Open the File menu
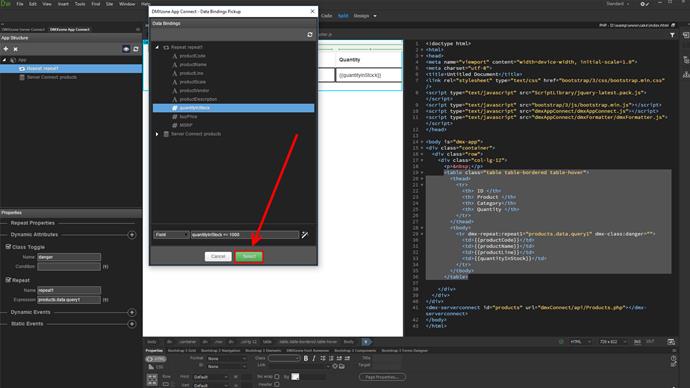This screenshot has width=690, height=388. [x=20, y=4]
